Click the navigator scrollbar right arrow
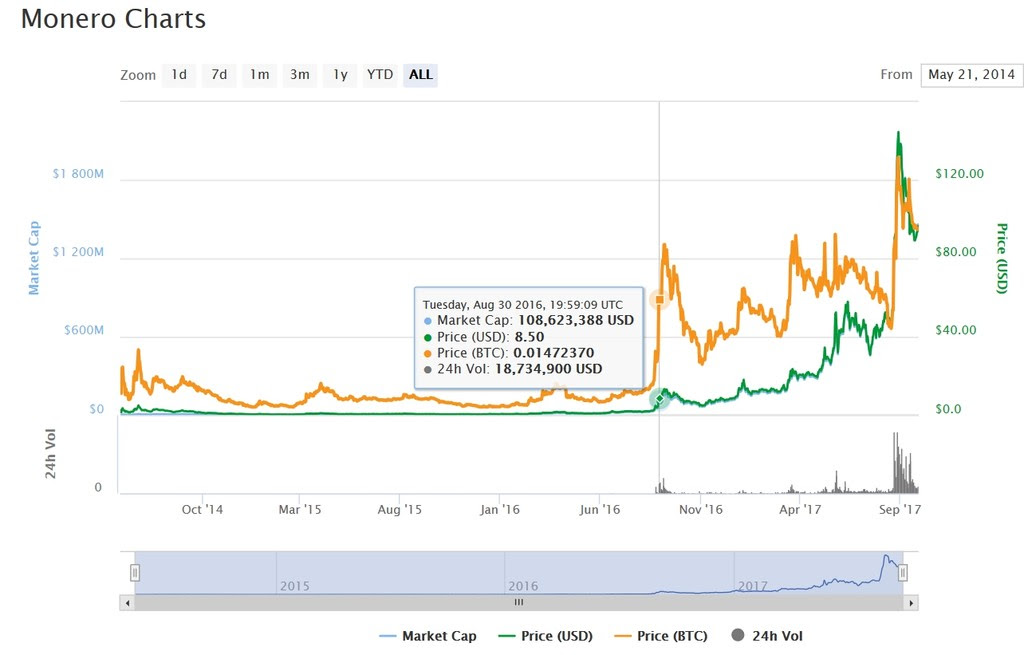Image resolution: width=1024 pixels, height=655 pixels. coord(911,603)
